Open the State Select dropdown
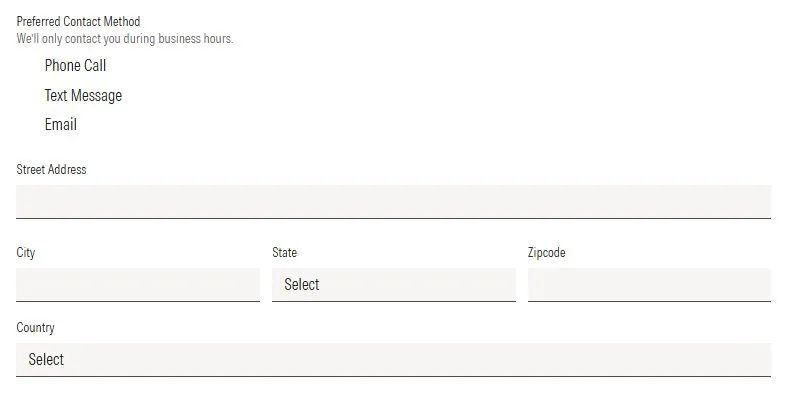 (394, 285)
